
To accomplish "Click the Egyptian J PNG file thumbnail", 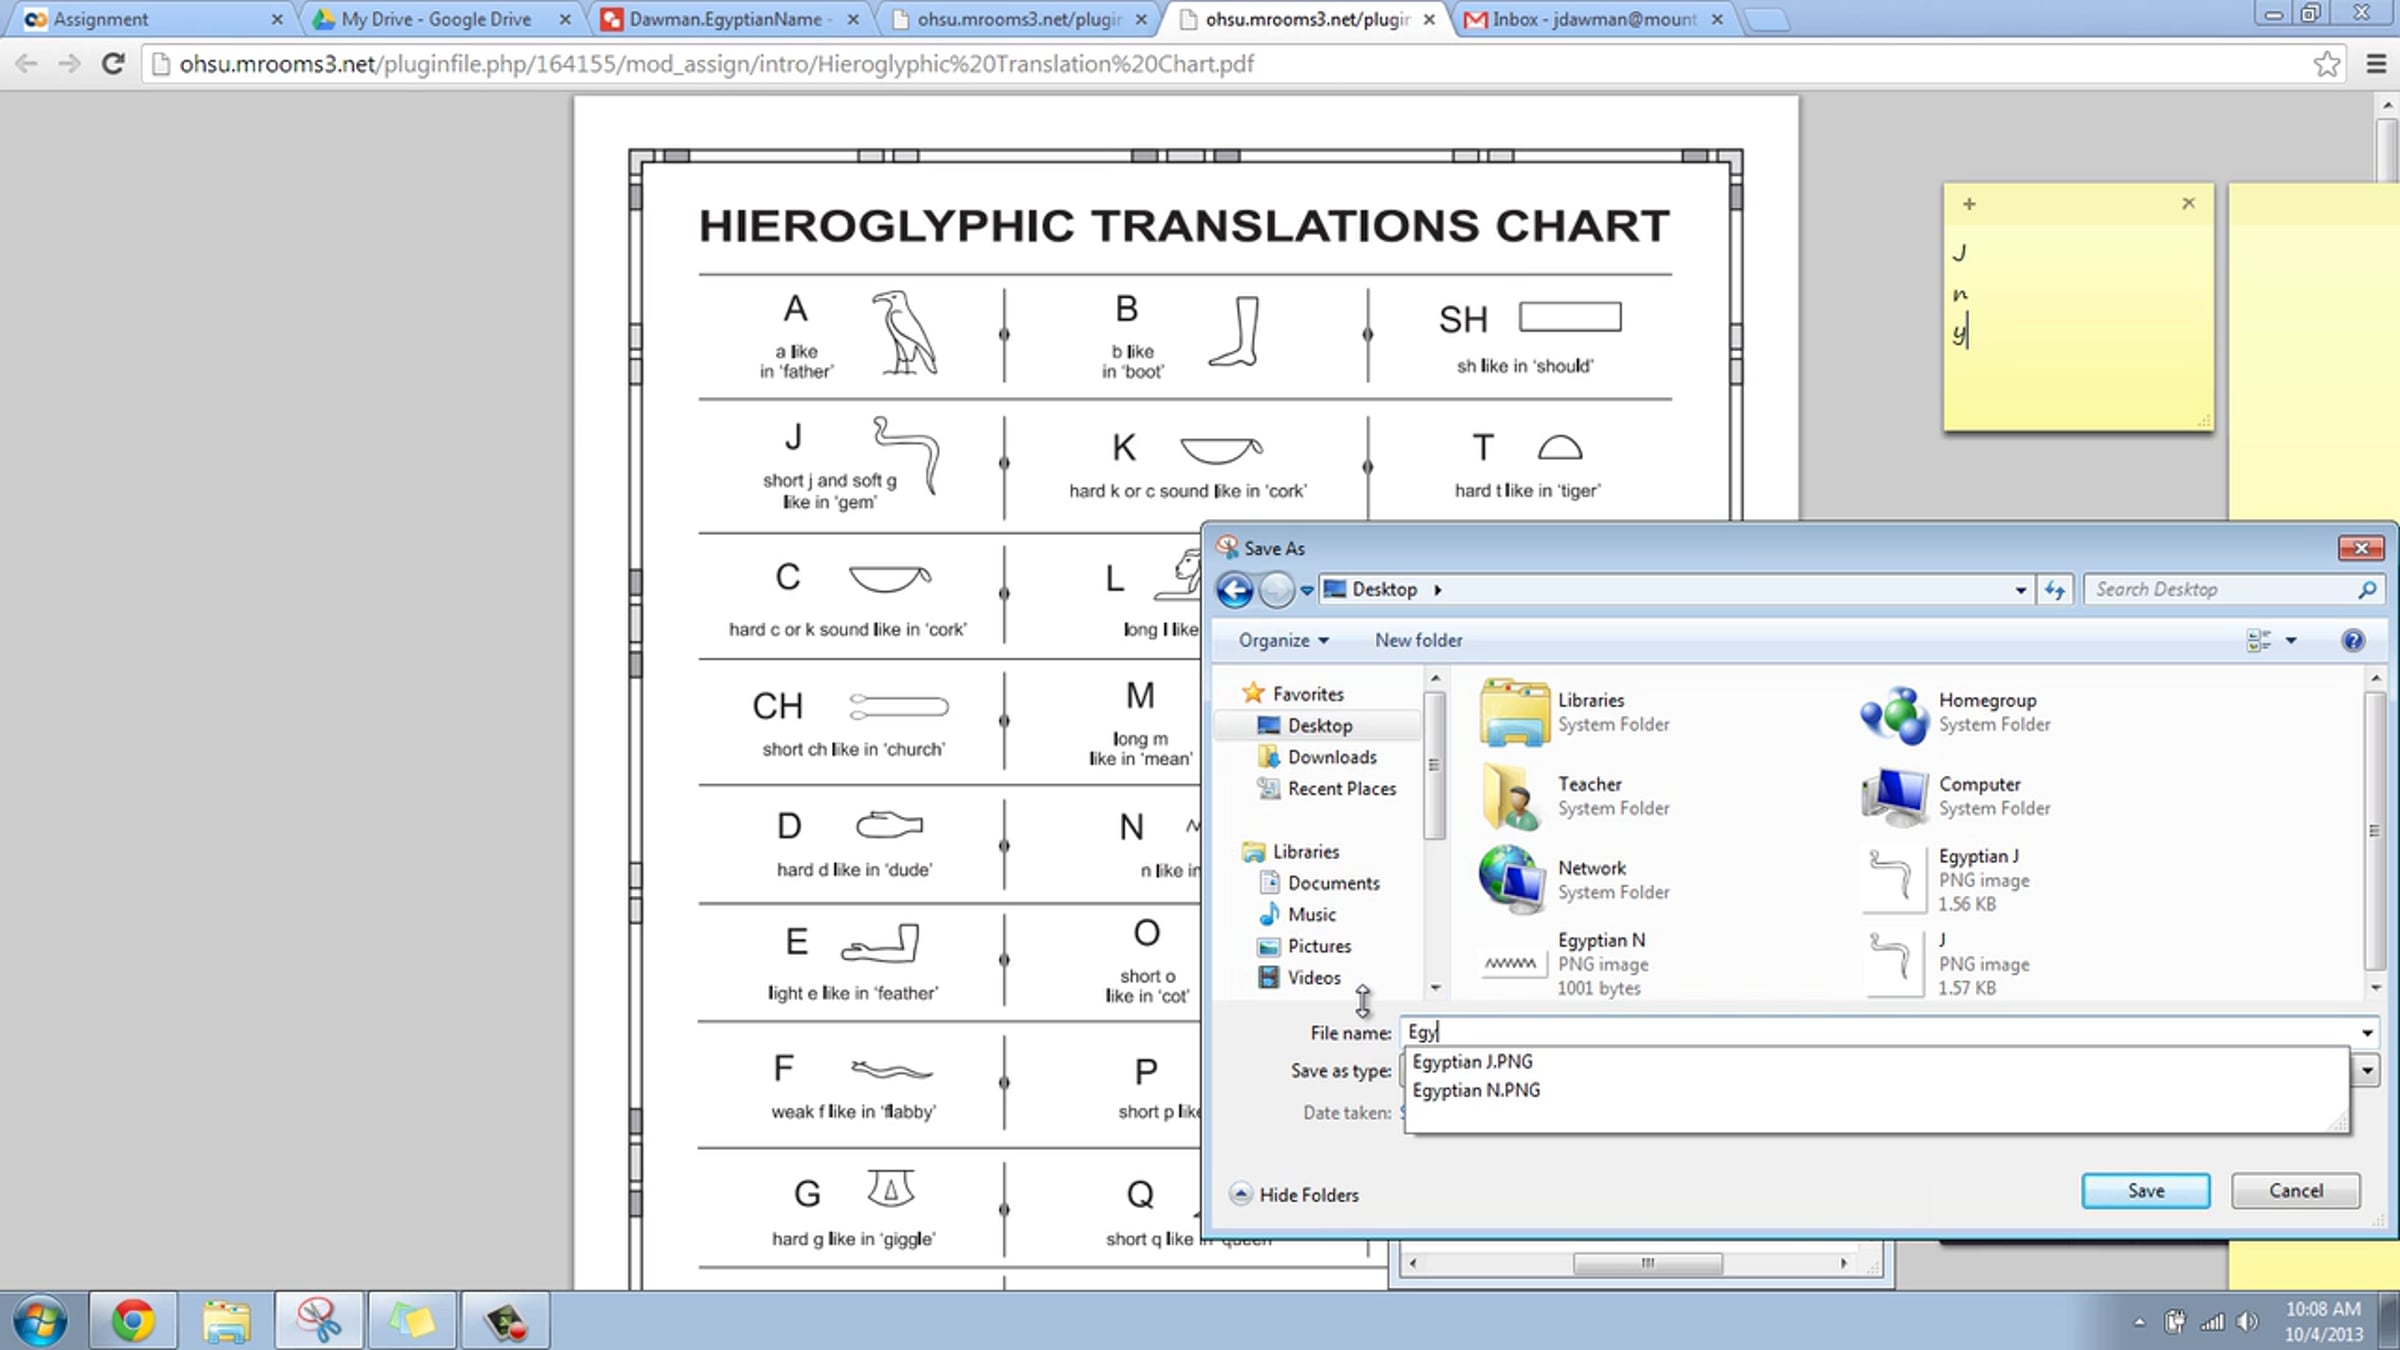I will tap(1892, 879).
